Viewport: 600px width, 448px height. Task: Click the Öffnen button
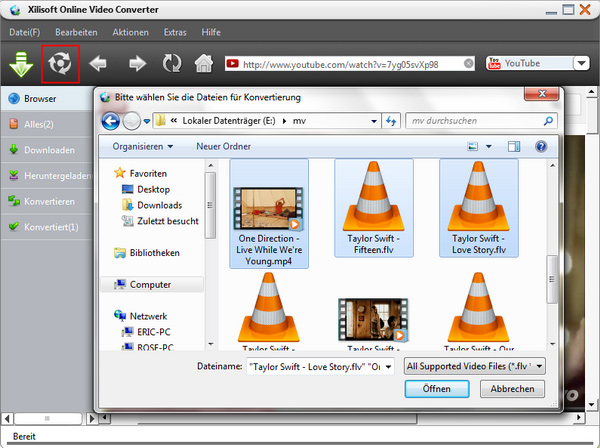pos(437,389)
